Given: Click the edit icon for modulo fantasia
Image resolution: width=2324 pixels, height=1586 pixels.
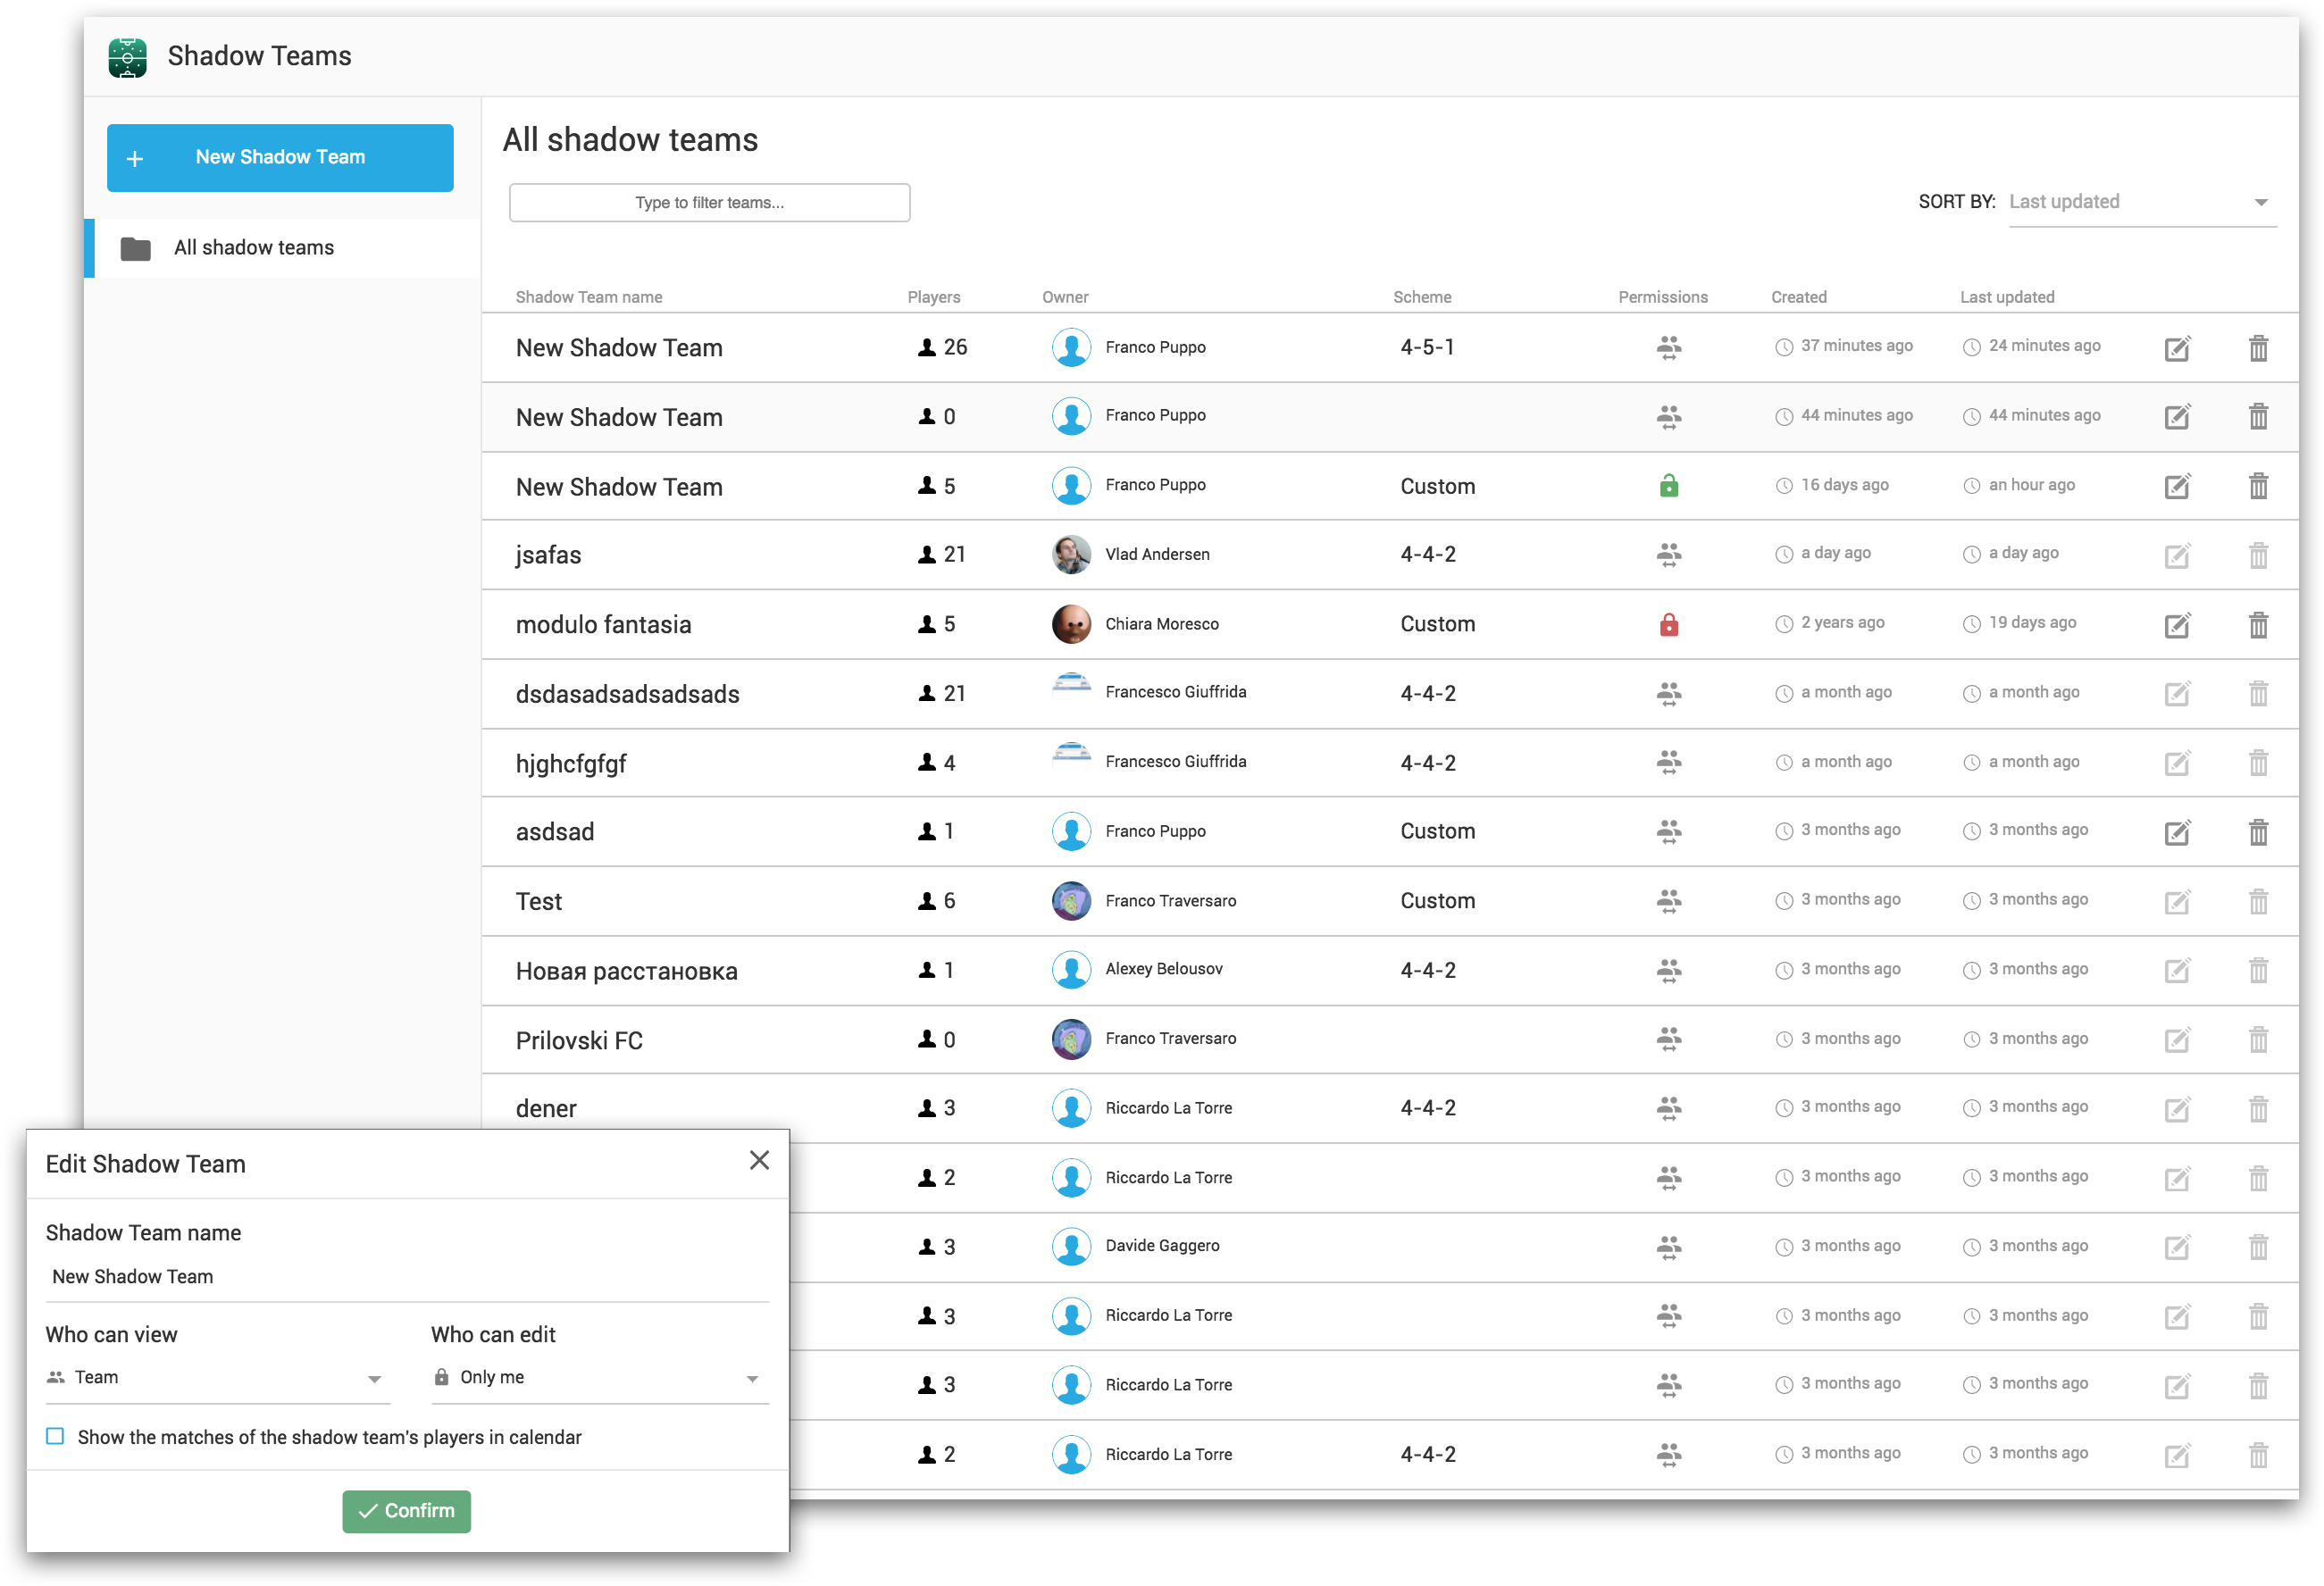Looking at the screenshot, I should tap(2176, 625).
